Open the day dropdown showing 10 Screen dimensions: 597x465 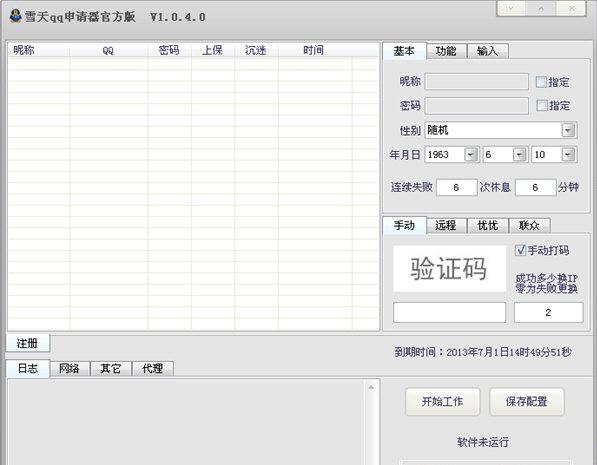pos(568,155)
